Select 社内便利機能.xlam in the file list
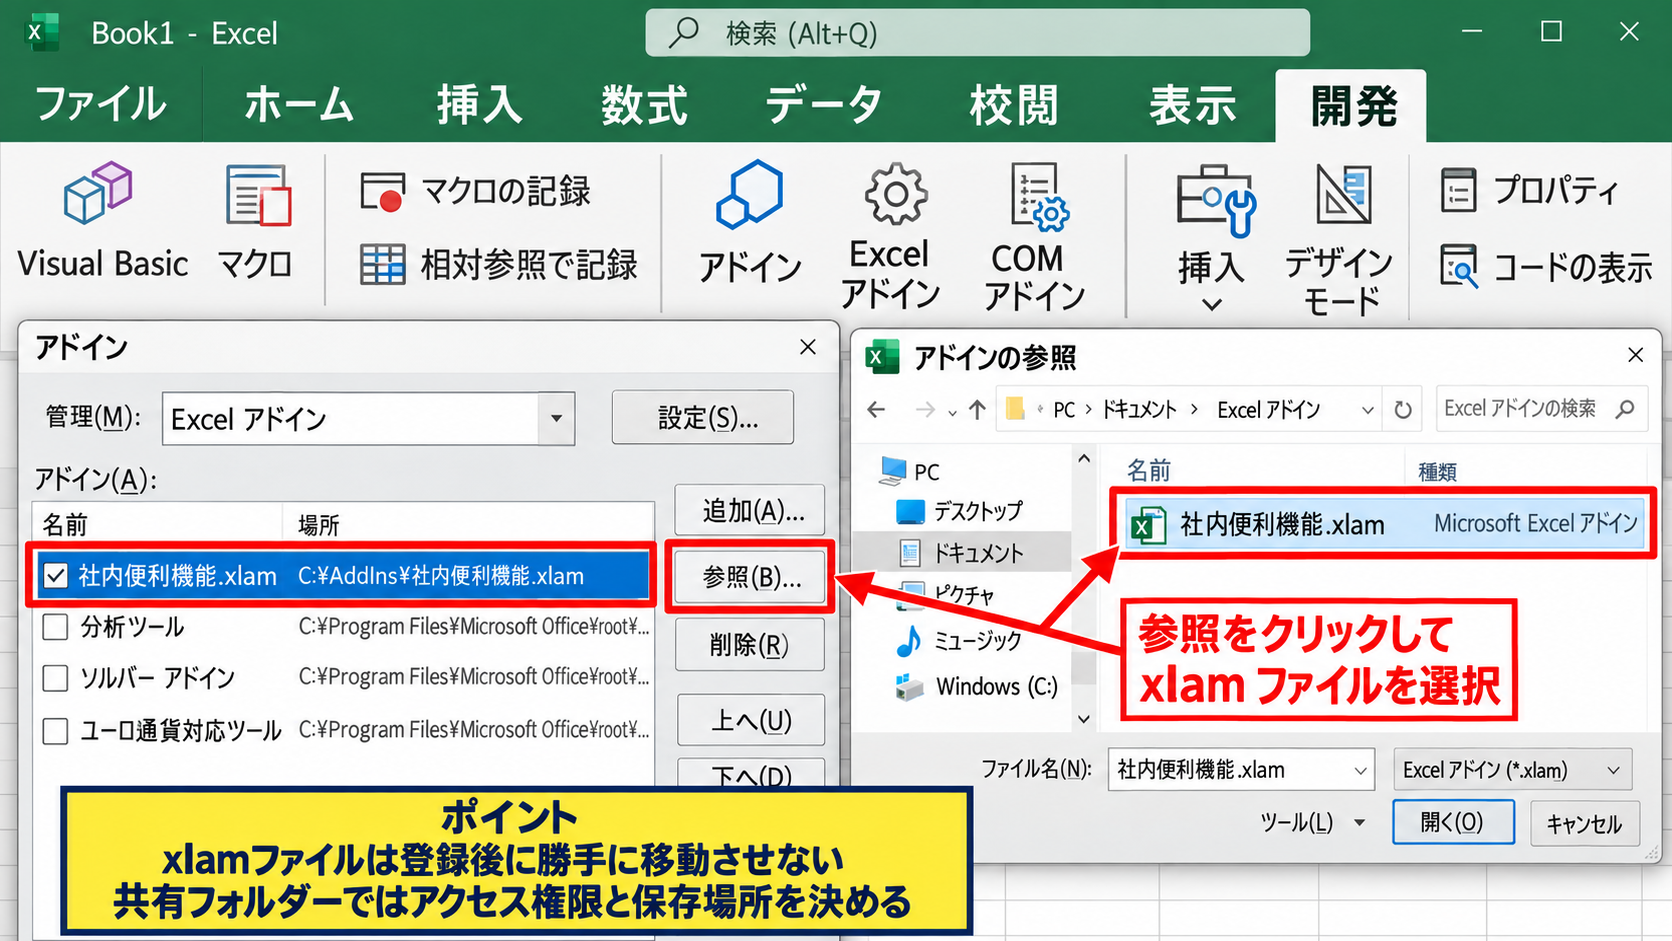This screenshot has width=1672, height=941. (x=1384, y=524)
